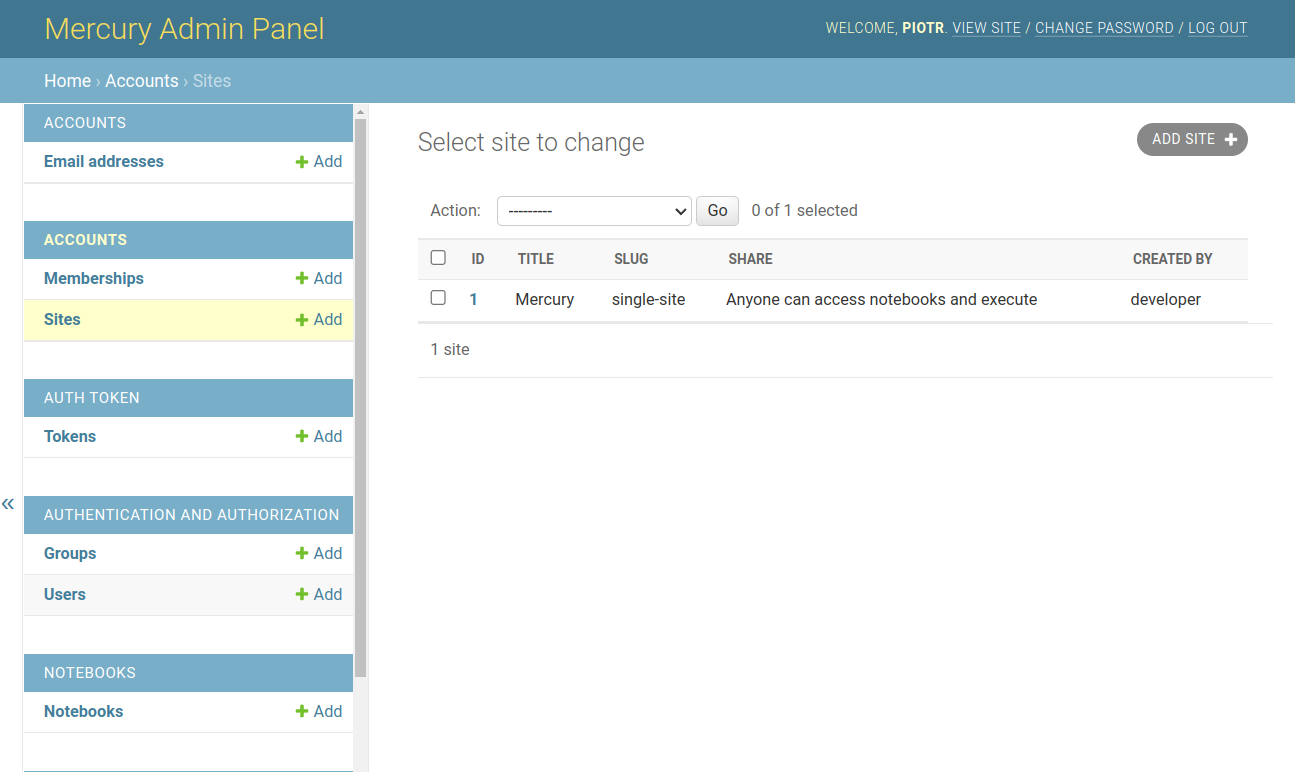The width and height of the screenshot is (1295, 772).
Task: Open the Action dropdown menu
Action: [594, 211]
